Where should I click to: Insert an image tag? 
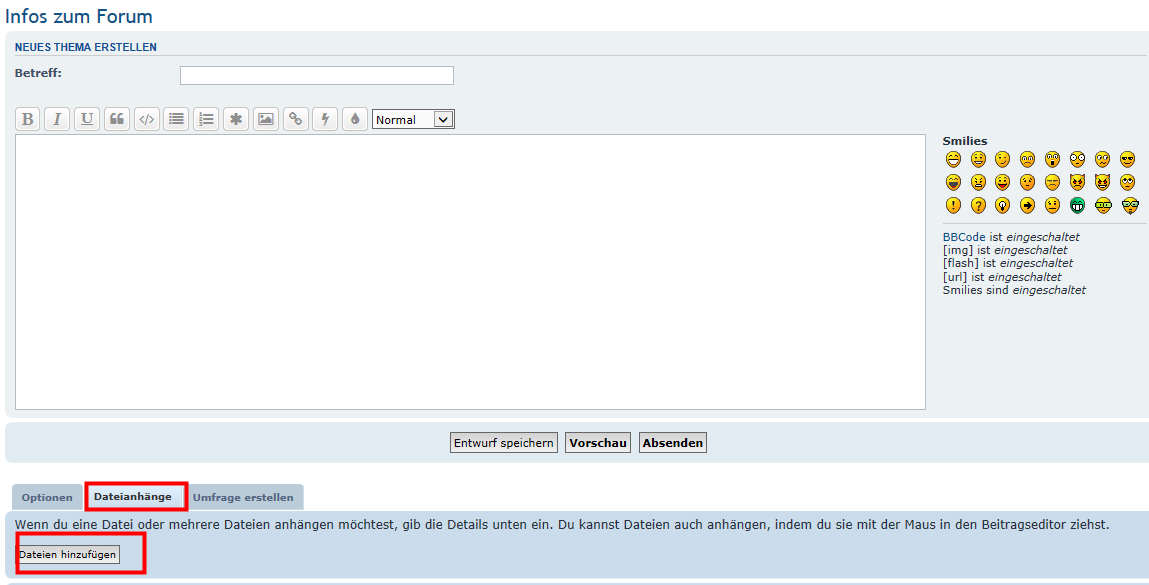pos(265,119)
